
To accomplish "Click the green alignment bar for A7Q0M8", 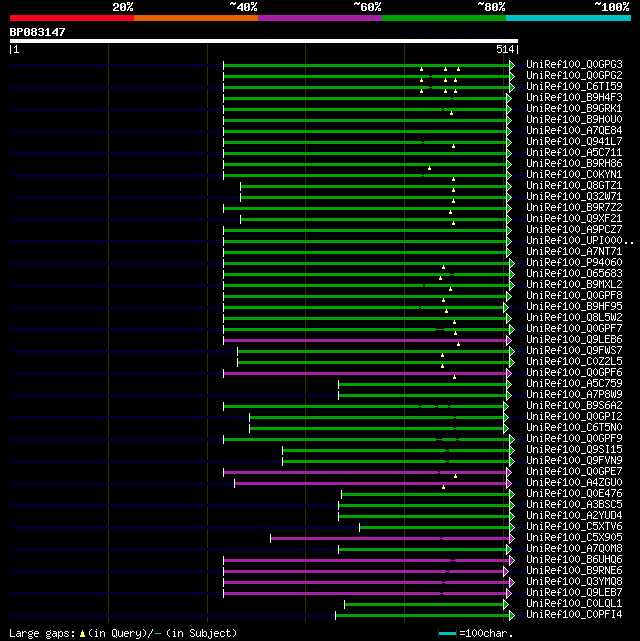I will (422, 549).
